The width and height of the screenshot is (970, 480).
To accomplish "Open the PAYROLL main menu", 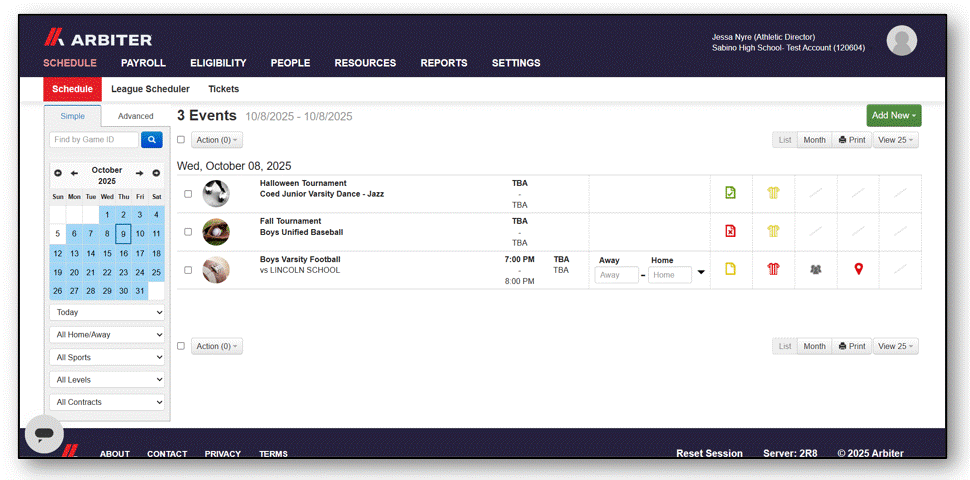I will pyautogui.click(x=143, y=63).
